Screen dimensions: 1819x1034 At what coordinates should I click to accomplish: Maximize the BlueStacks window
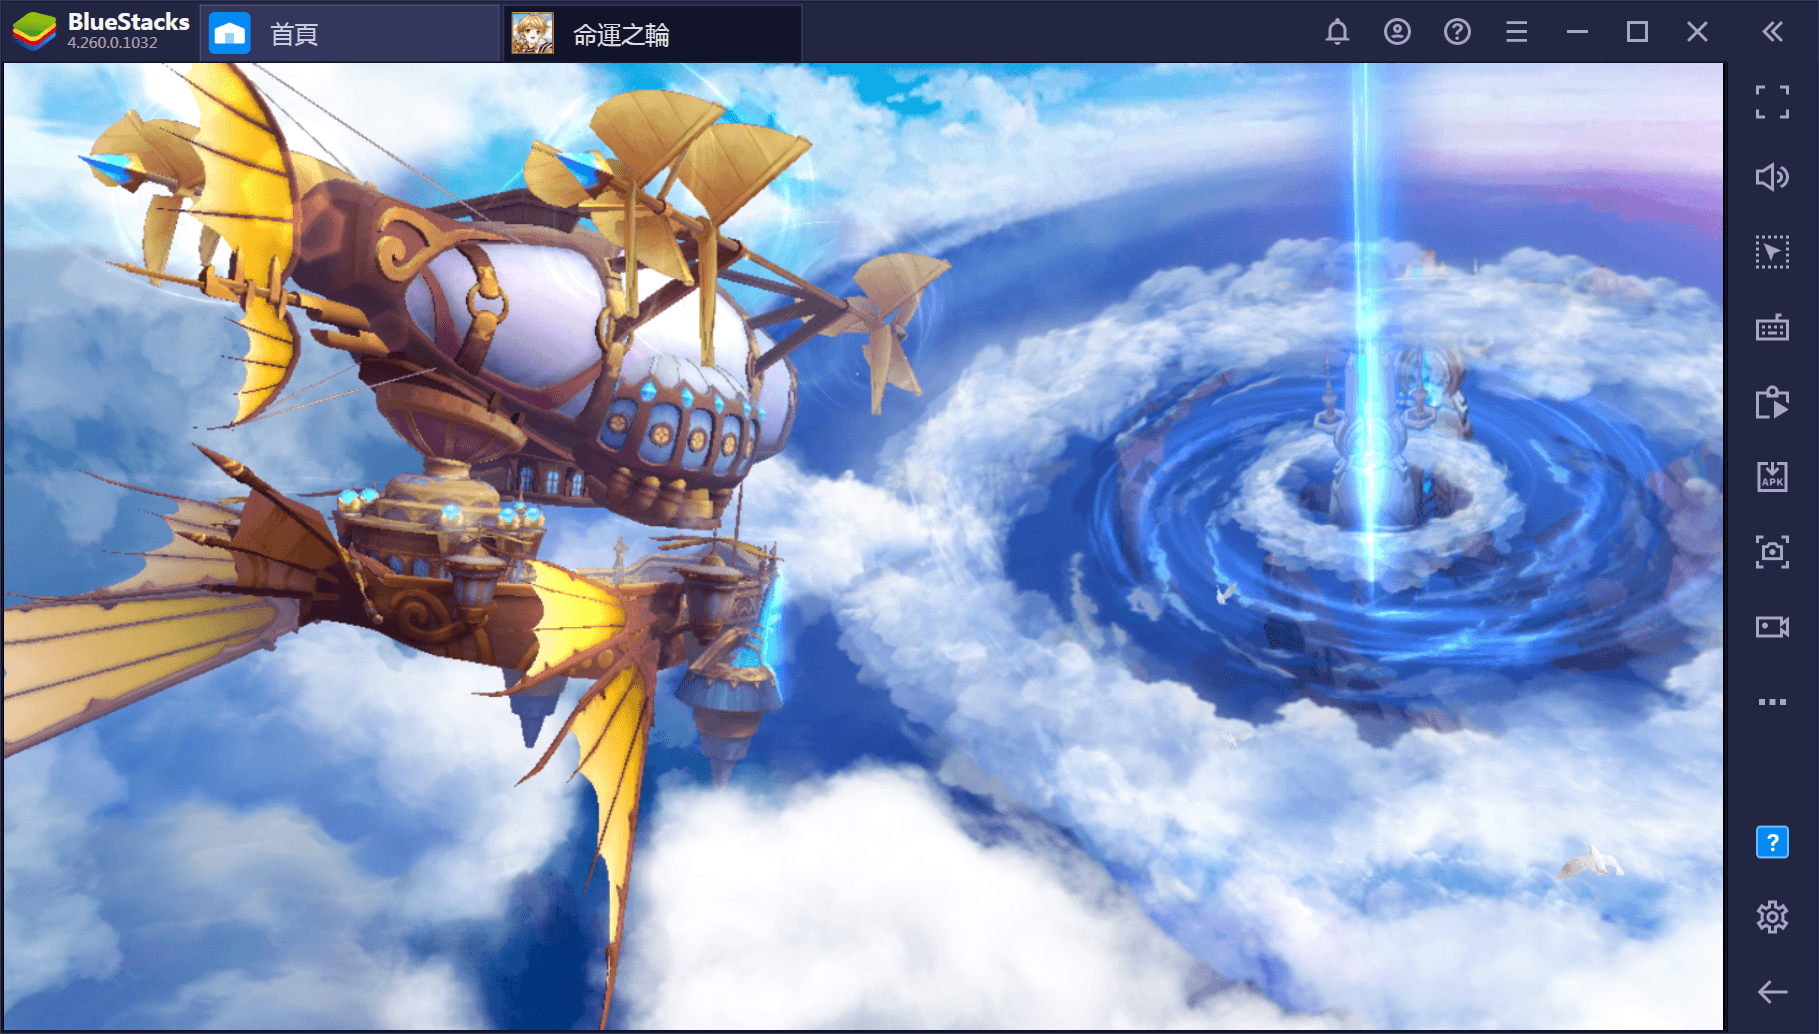pyautogui.click(x=1637, y=32)
